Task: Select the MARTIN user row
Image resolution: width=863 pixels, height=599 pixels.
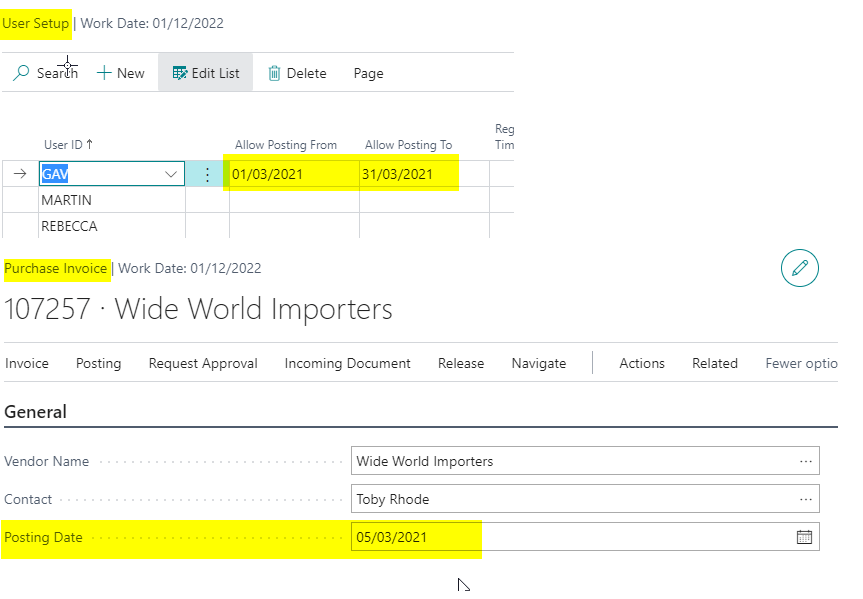Action: coord(69,200)
